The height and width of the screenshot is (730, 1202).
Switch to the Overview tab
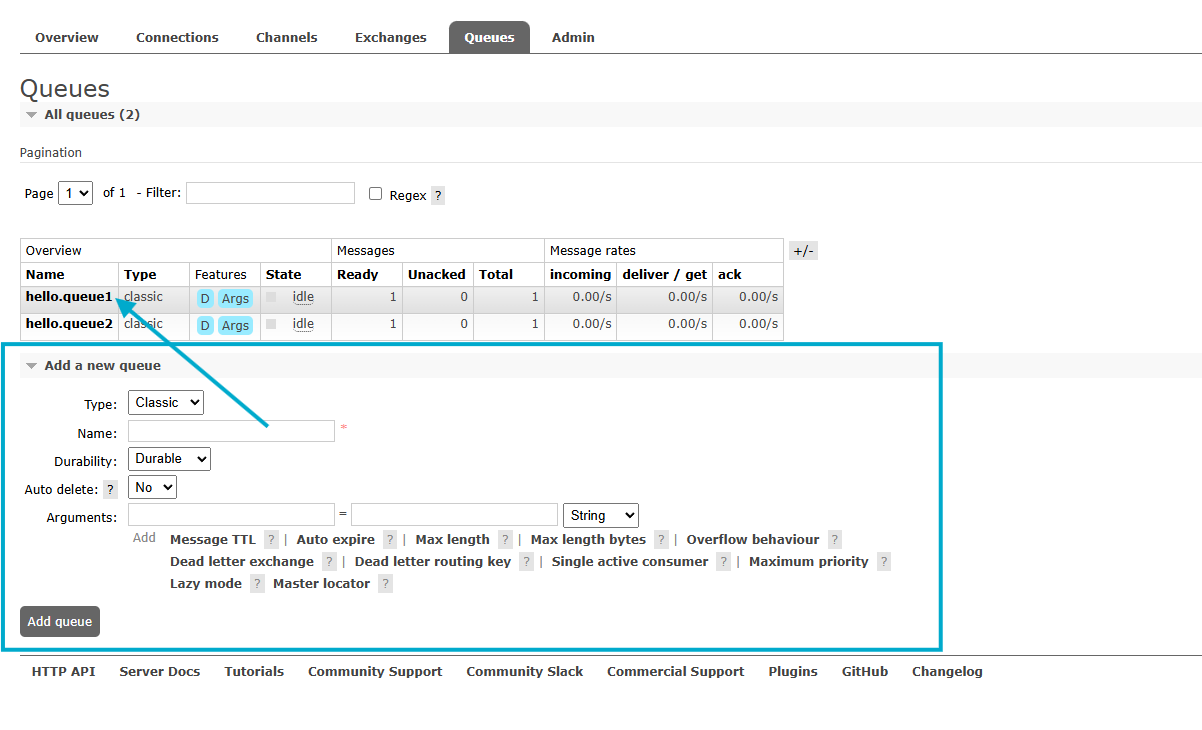point(67,38)
